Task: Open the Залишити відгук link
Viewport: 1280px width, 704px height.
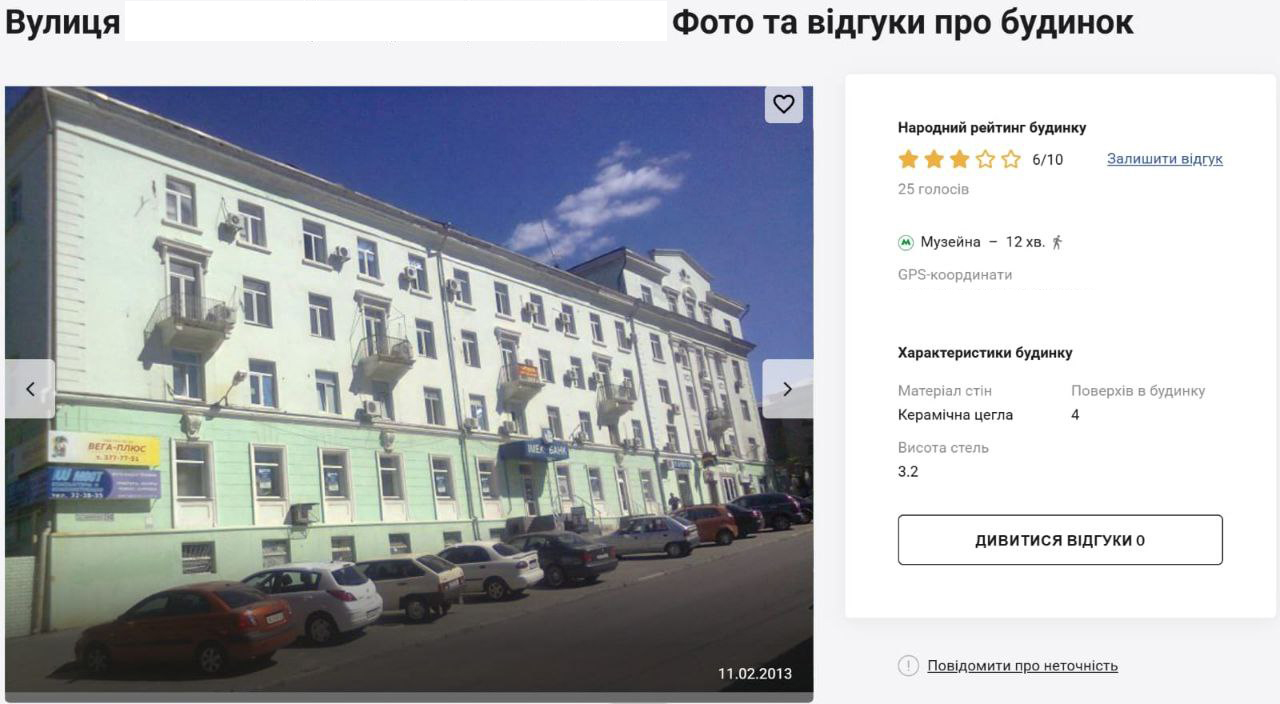Action: click(x=1165, y=159)
